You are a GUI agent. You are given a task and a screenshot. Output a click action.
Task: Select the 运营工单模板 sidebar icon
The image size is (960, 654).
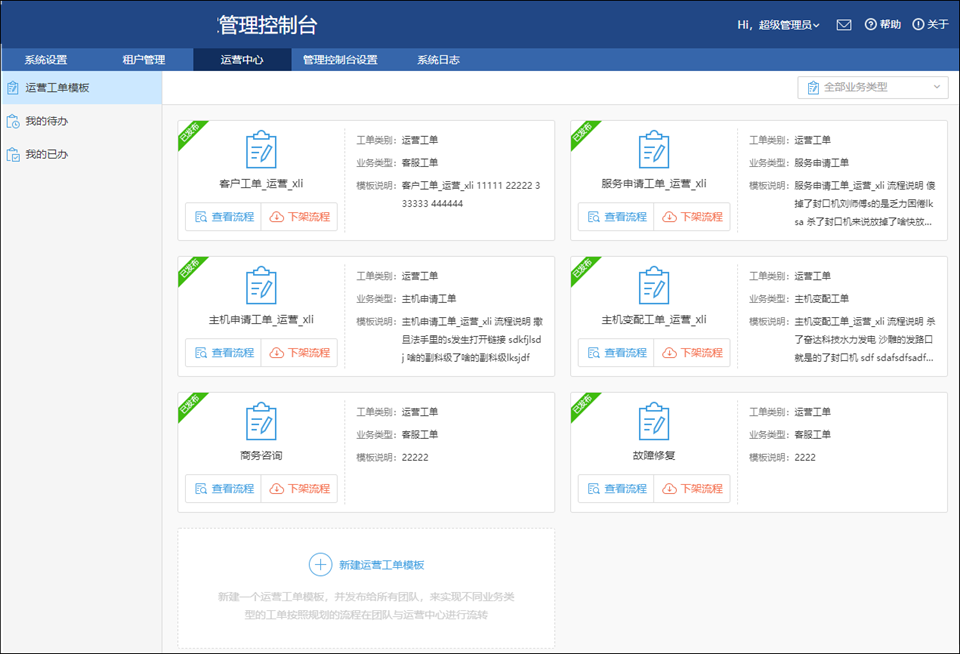13,88
